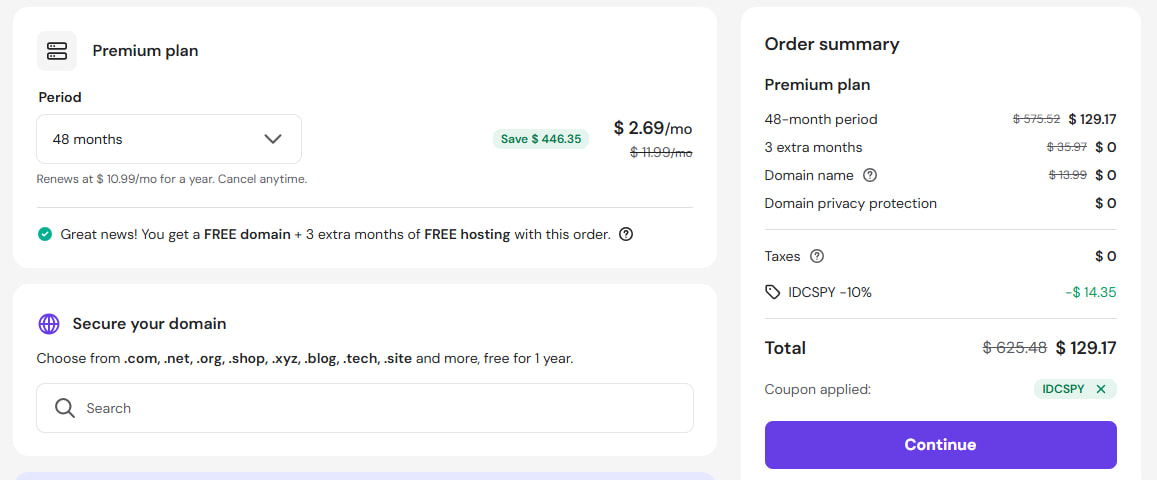Viewport: 1157px width, 480px height.
Task: Click the Save $ 446.35 badge
Action: pos(541,139)
